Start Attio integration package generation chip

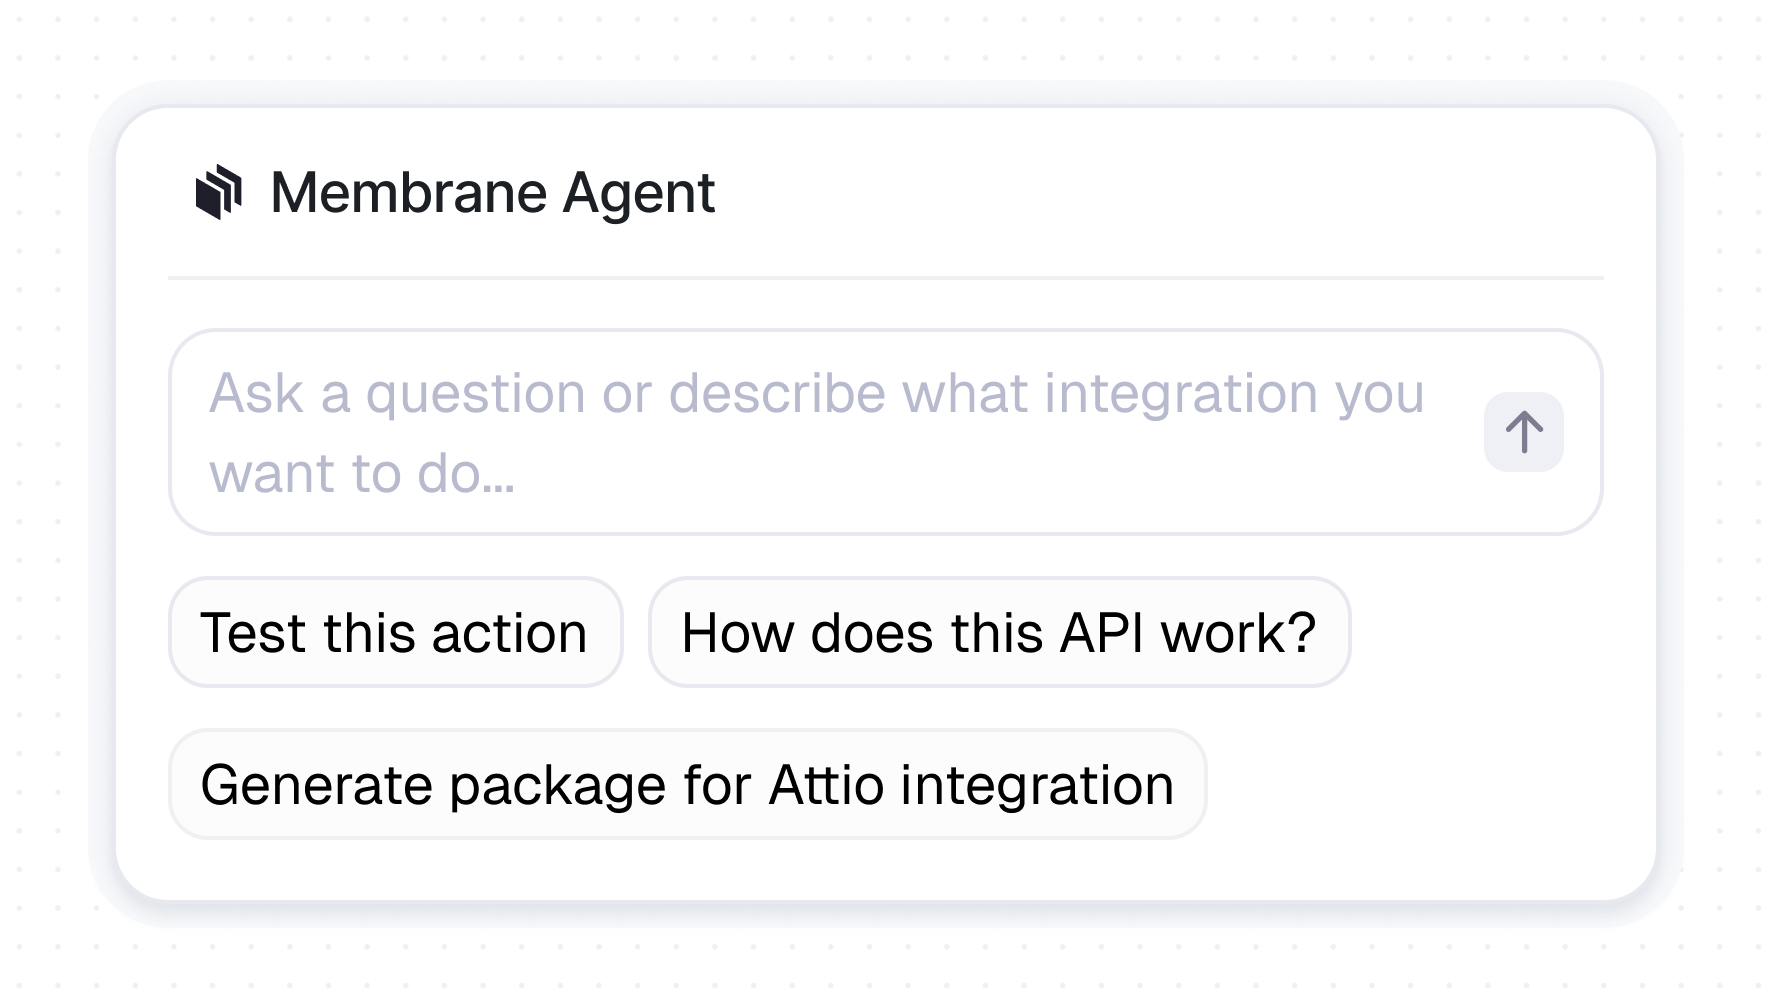coord(687,785)
